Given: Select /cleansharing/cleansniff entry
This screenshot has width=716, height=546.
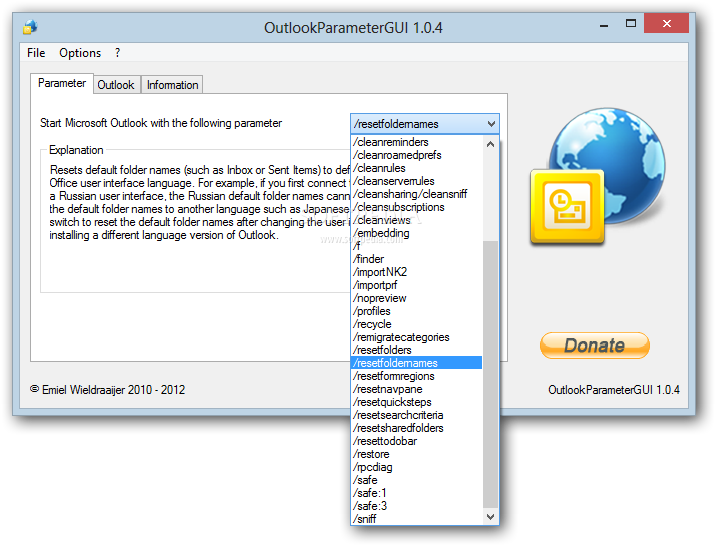Looking at the screenshot, I should [x=416, y=194].
